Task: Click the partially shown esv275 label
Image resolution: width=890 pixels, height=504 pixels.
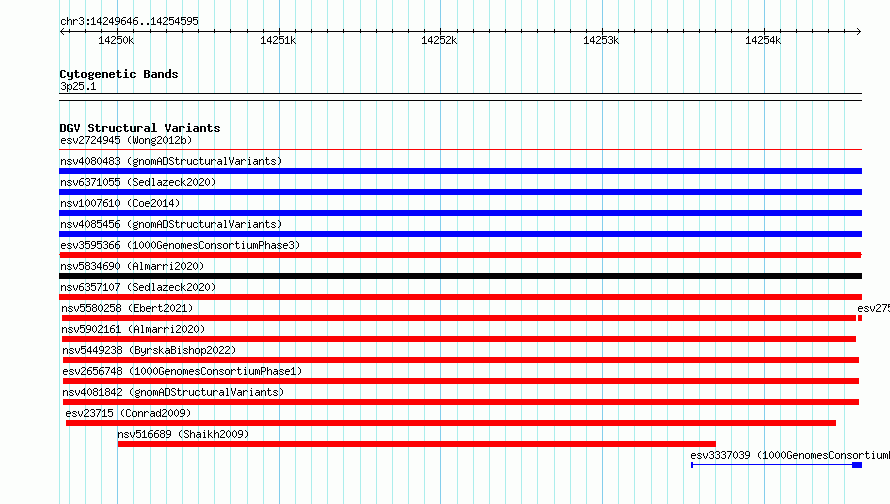Action: pos(874,308)
